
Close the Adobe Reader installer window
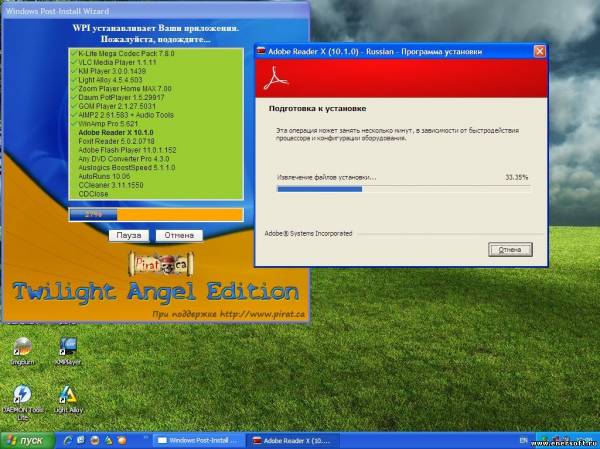(540, 51)
